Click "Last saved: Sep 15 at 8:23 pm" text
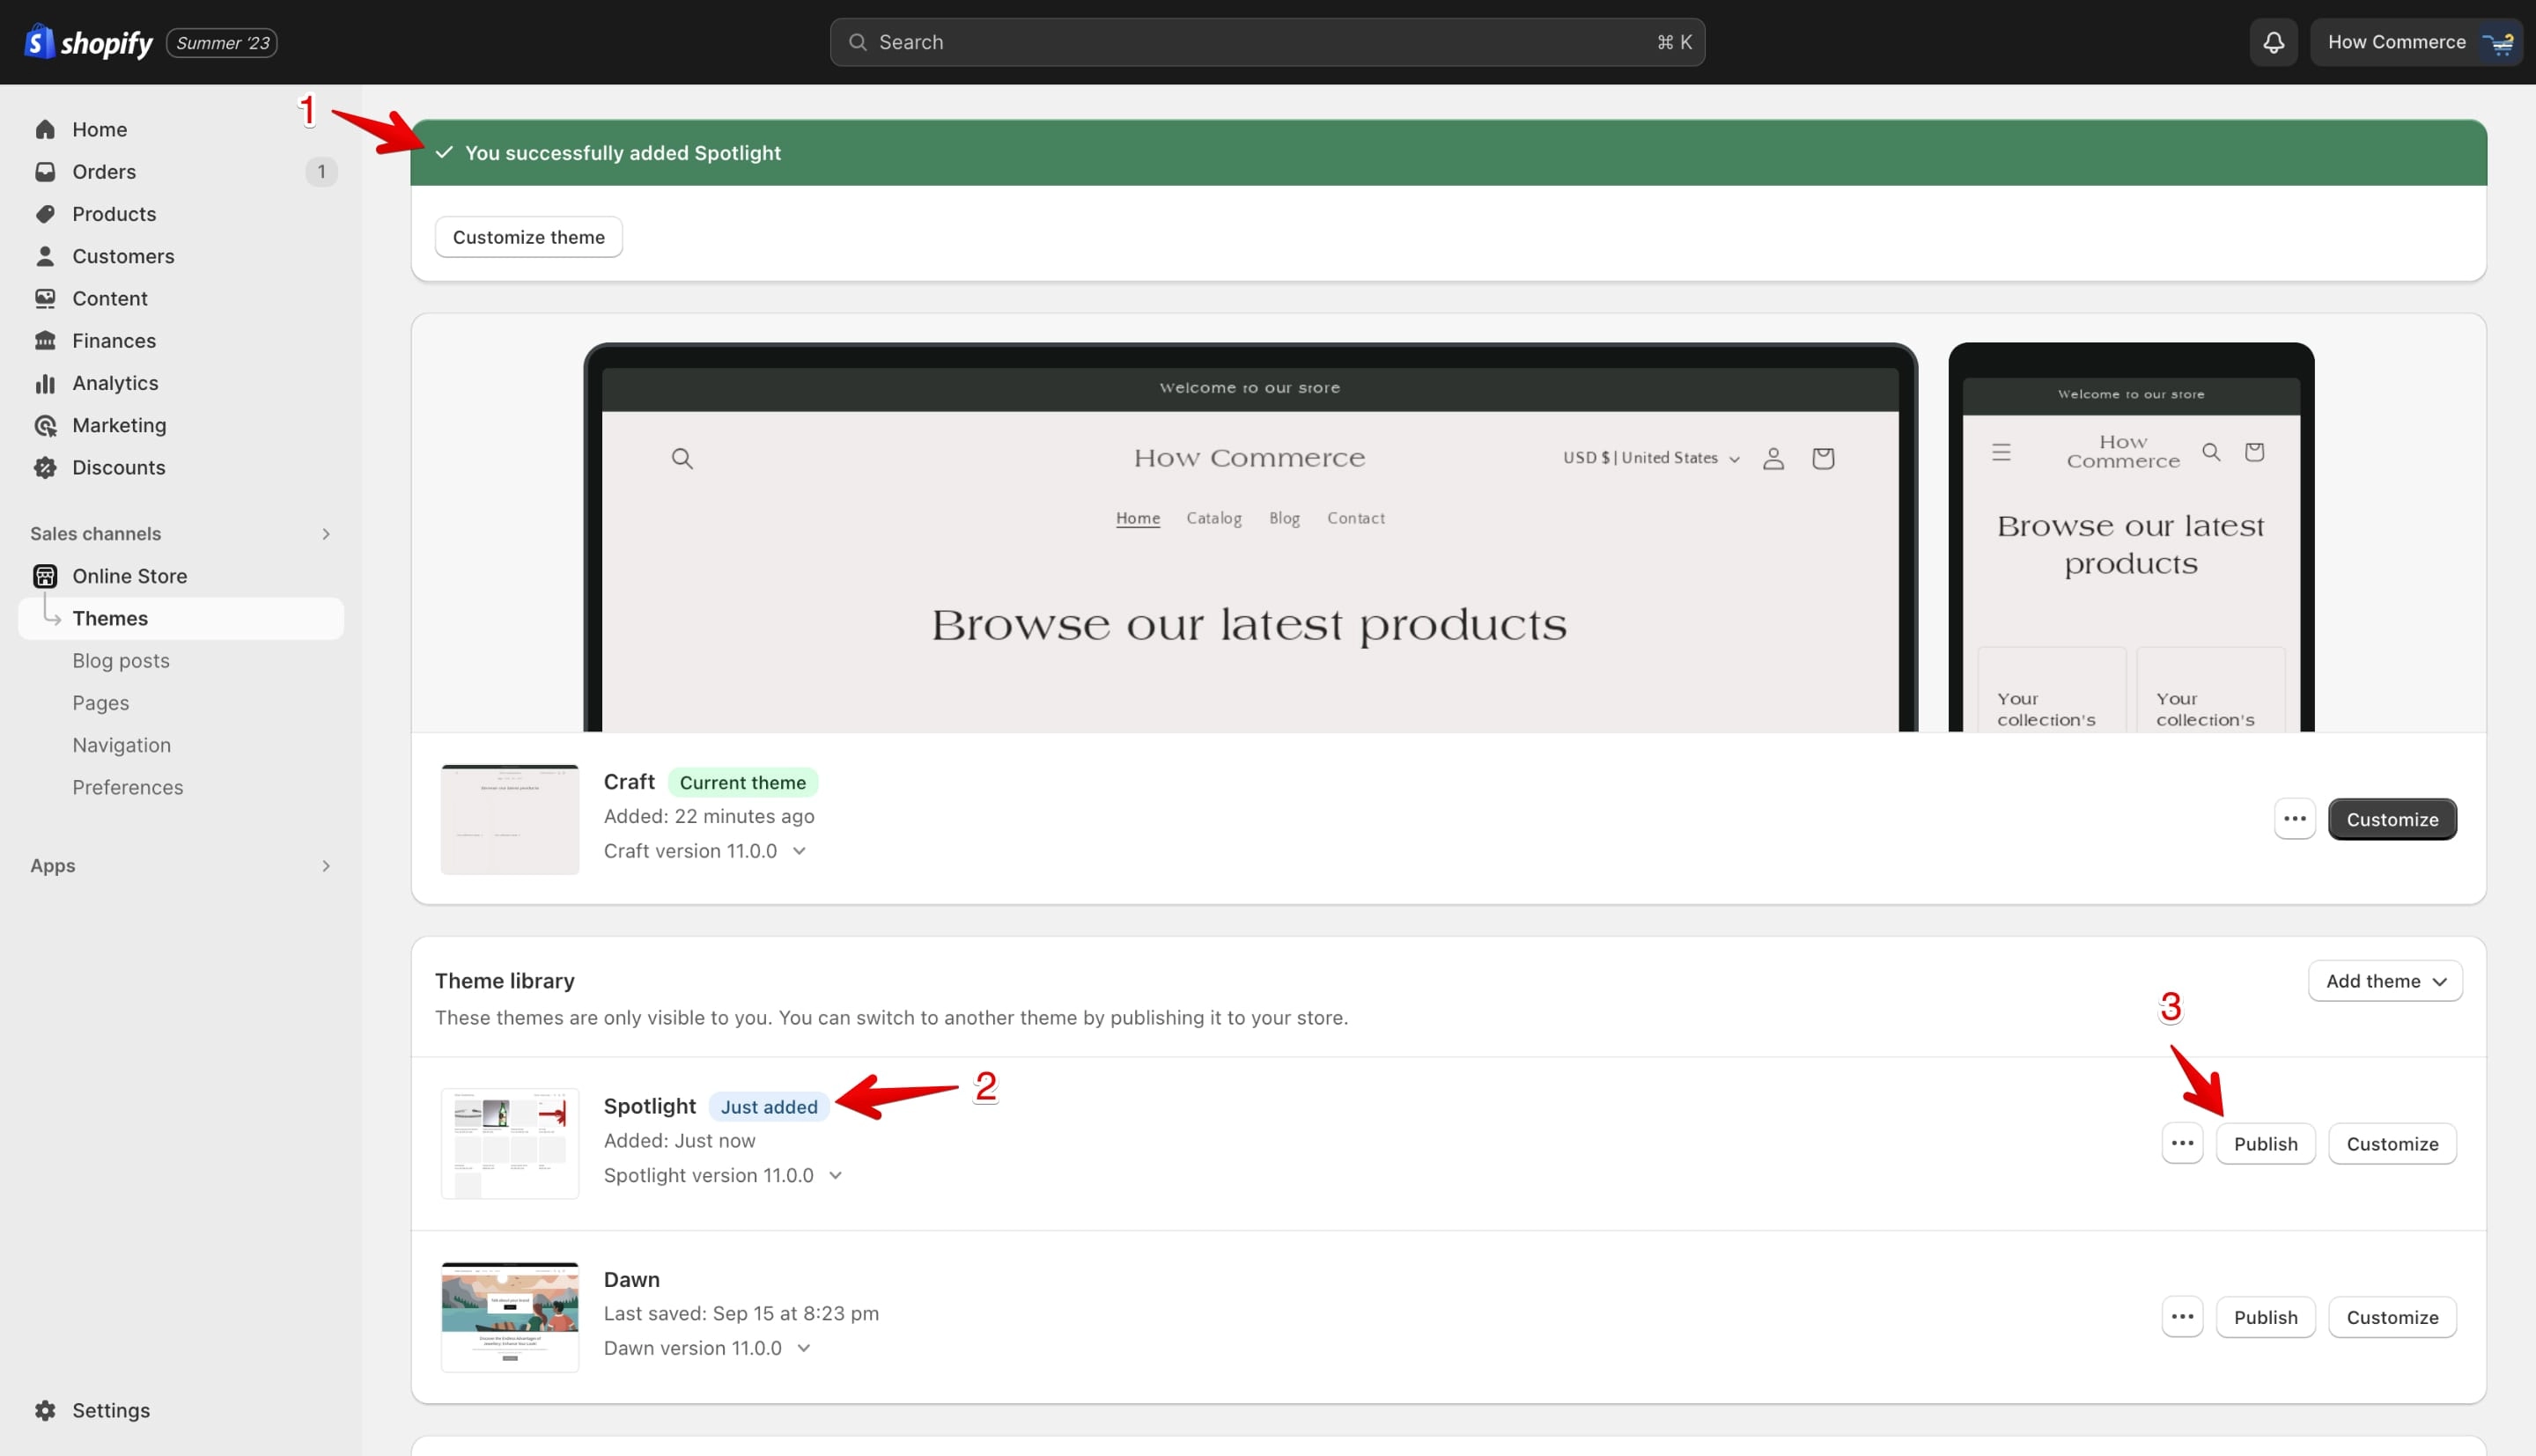2536x1456 pixels. coord(741,1313)
